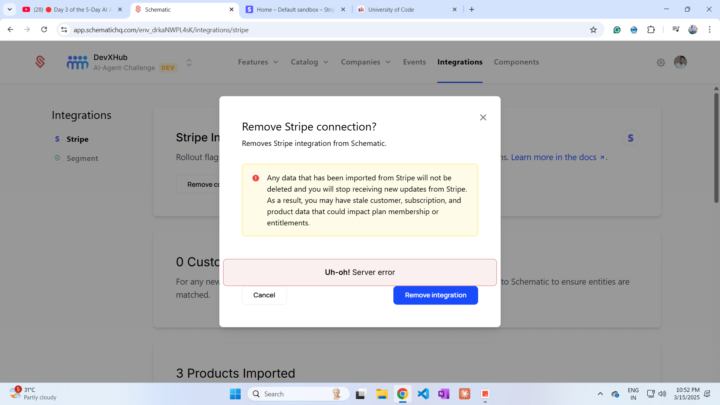The height and width of the screenshot is (405, 720).
Task: Go forward in browser history
Action: pos(27,30)
